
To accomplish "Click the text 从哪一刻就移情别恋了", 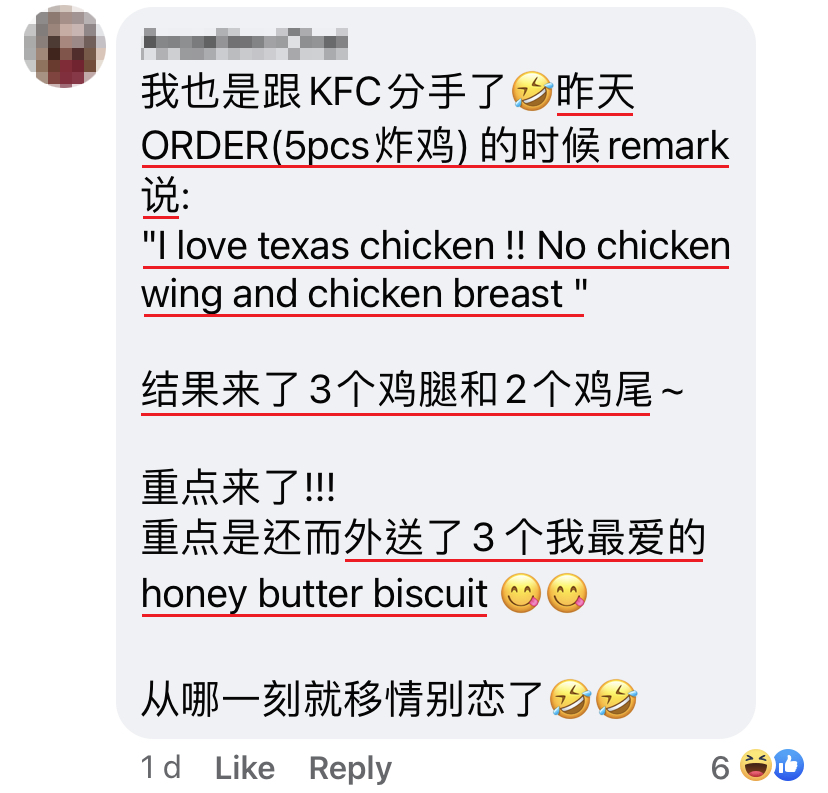I will pos(342,700).
